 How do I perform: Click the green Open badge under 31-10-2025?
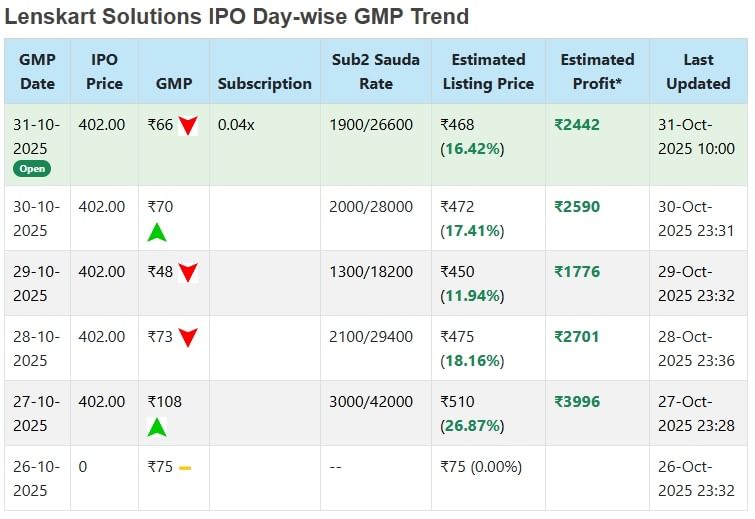tap(32, 169)
